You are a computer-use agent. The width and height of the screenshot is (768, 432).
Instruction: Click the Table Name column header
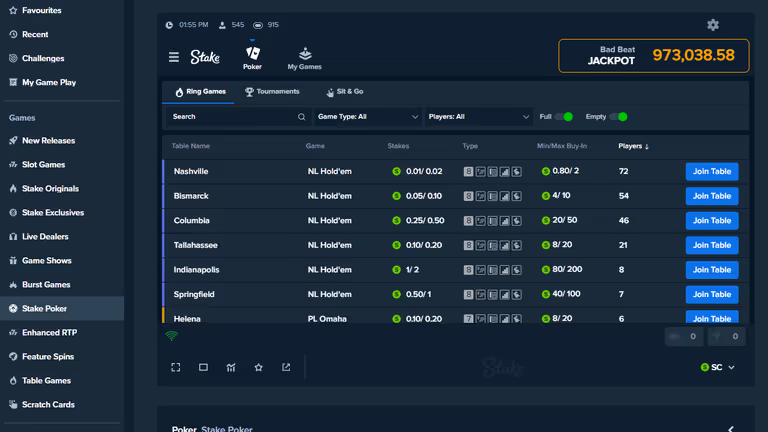coord(191,146)
